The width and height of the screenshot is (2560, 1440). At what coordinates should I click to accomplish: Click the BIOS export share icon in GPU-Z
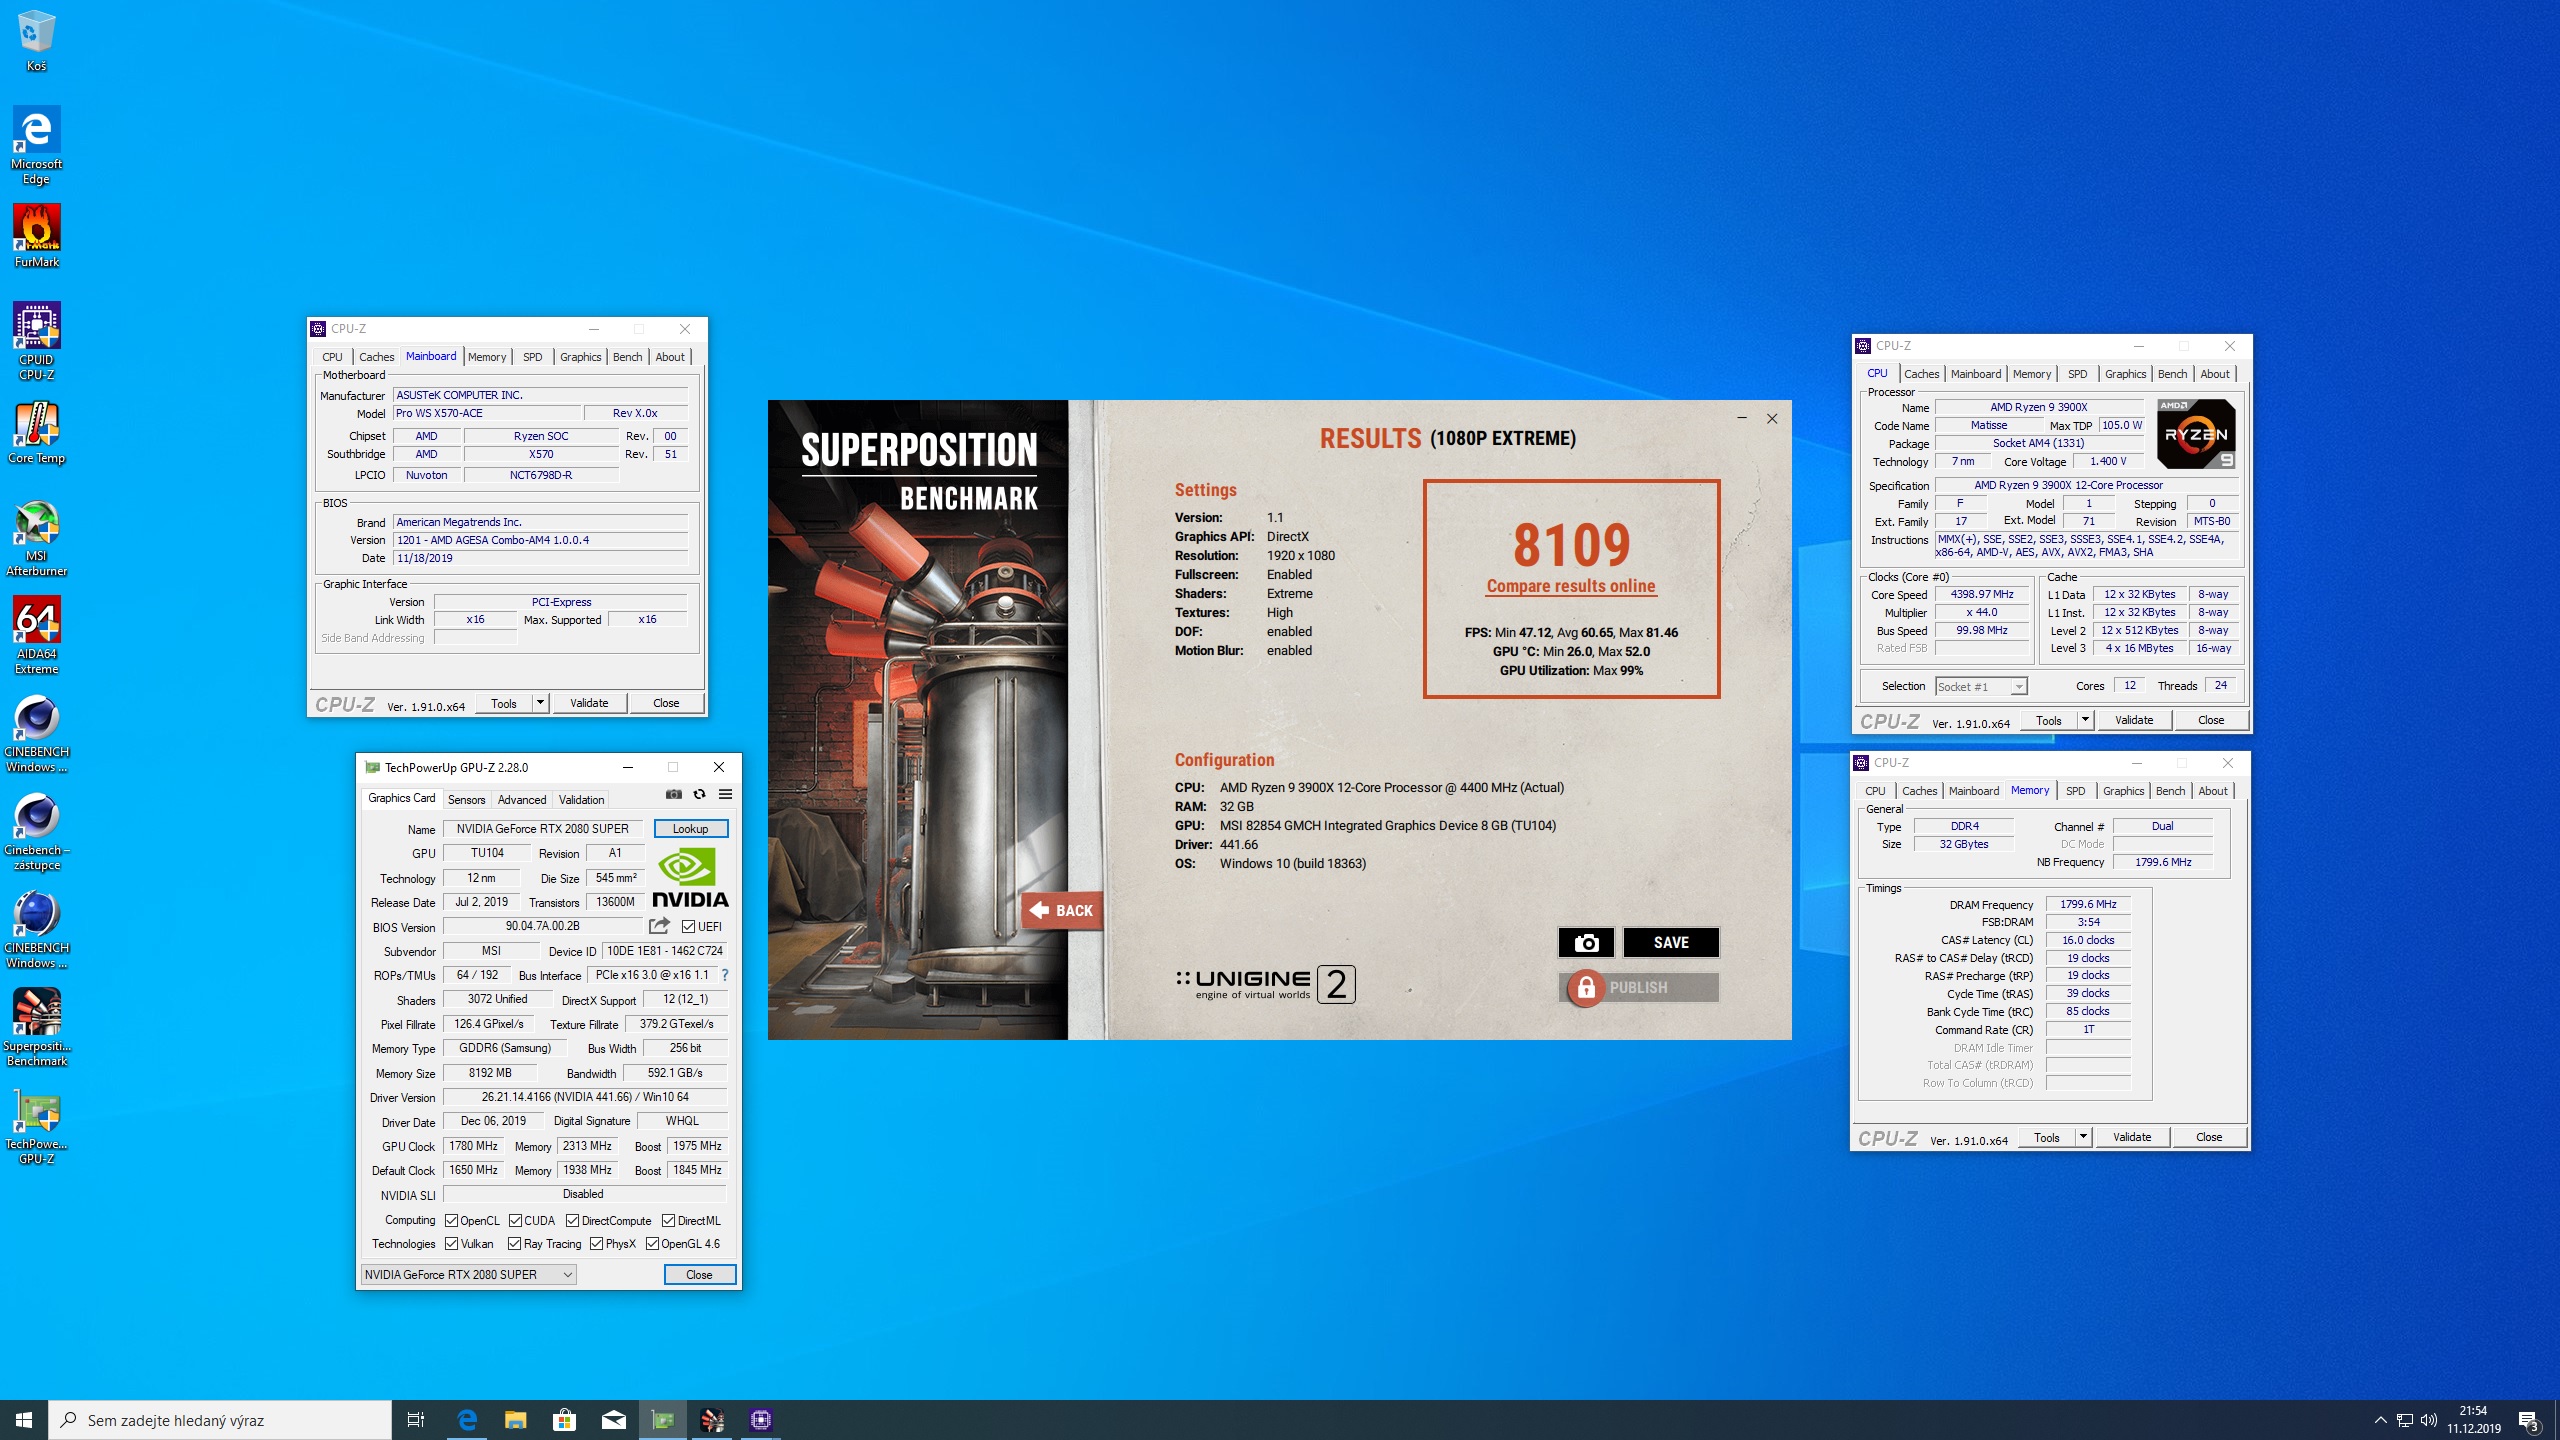pos(659,926)
